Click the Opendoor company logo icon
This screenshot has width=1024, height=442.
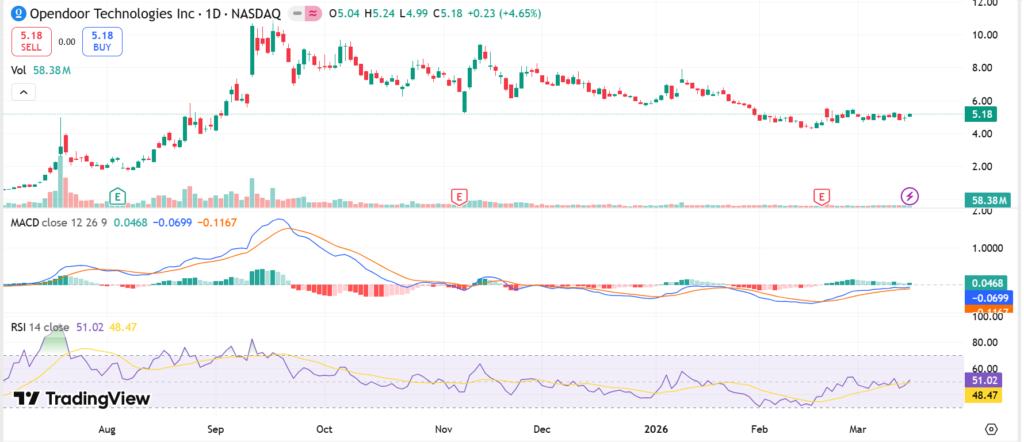(x=17, y=14)
